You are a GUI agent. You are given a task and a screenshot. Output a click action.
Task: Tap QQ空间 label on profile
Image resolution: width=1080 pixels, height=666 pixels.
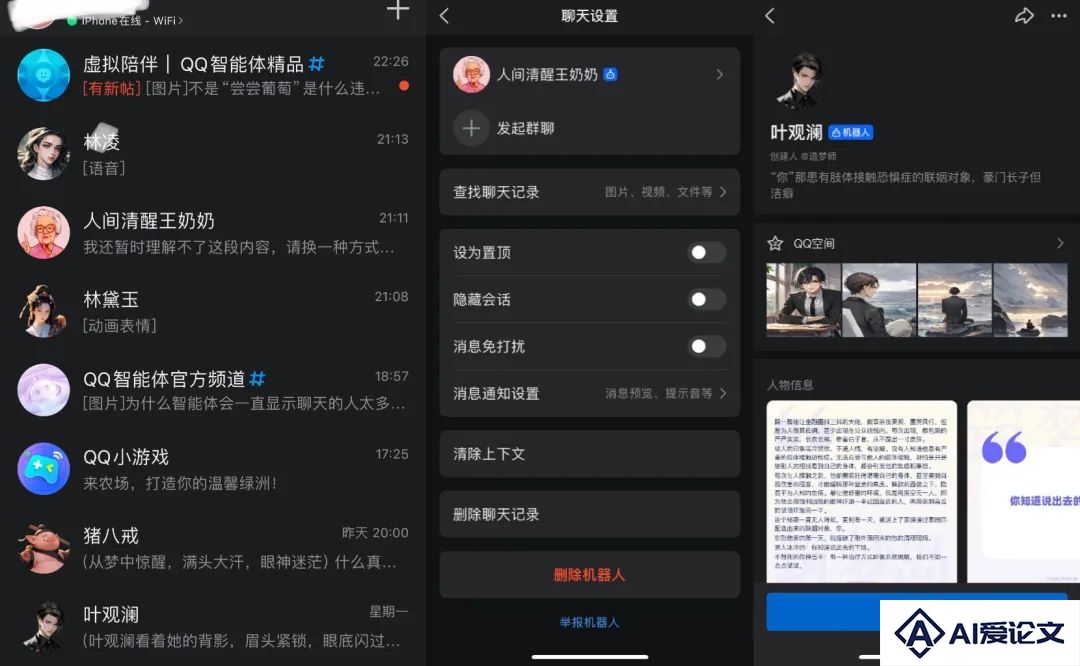[814, 243]
